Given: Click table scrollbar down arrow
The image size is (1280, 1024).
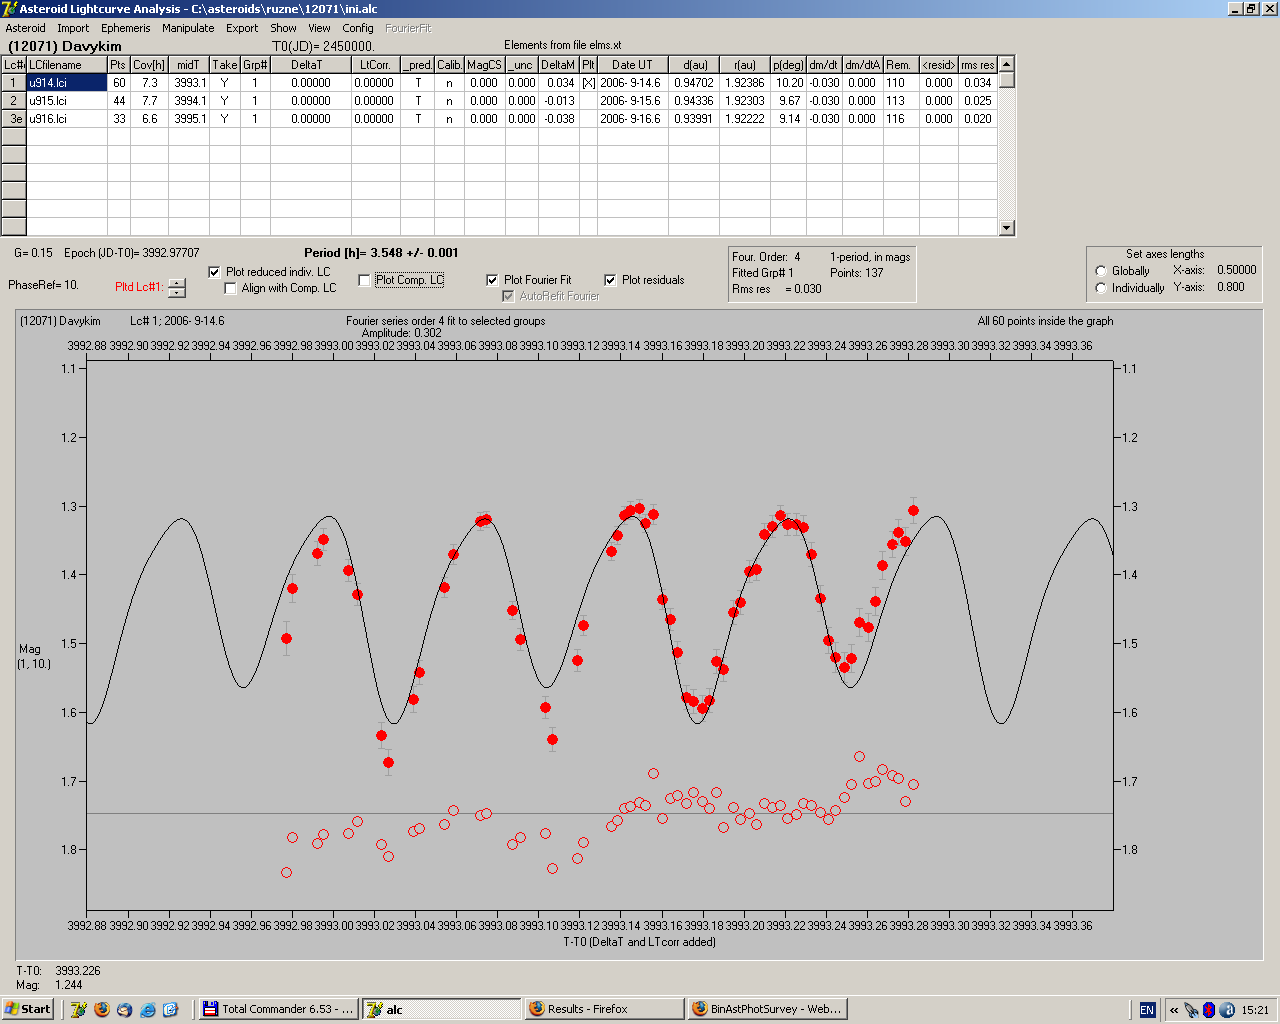Looking at the screenshot, I should [1007, 228].
